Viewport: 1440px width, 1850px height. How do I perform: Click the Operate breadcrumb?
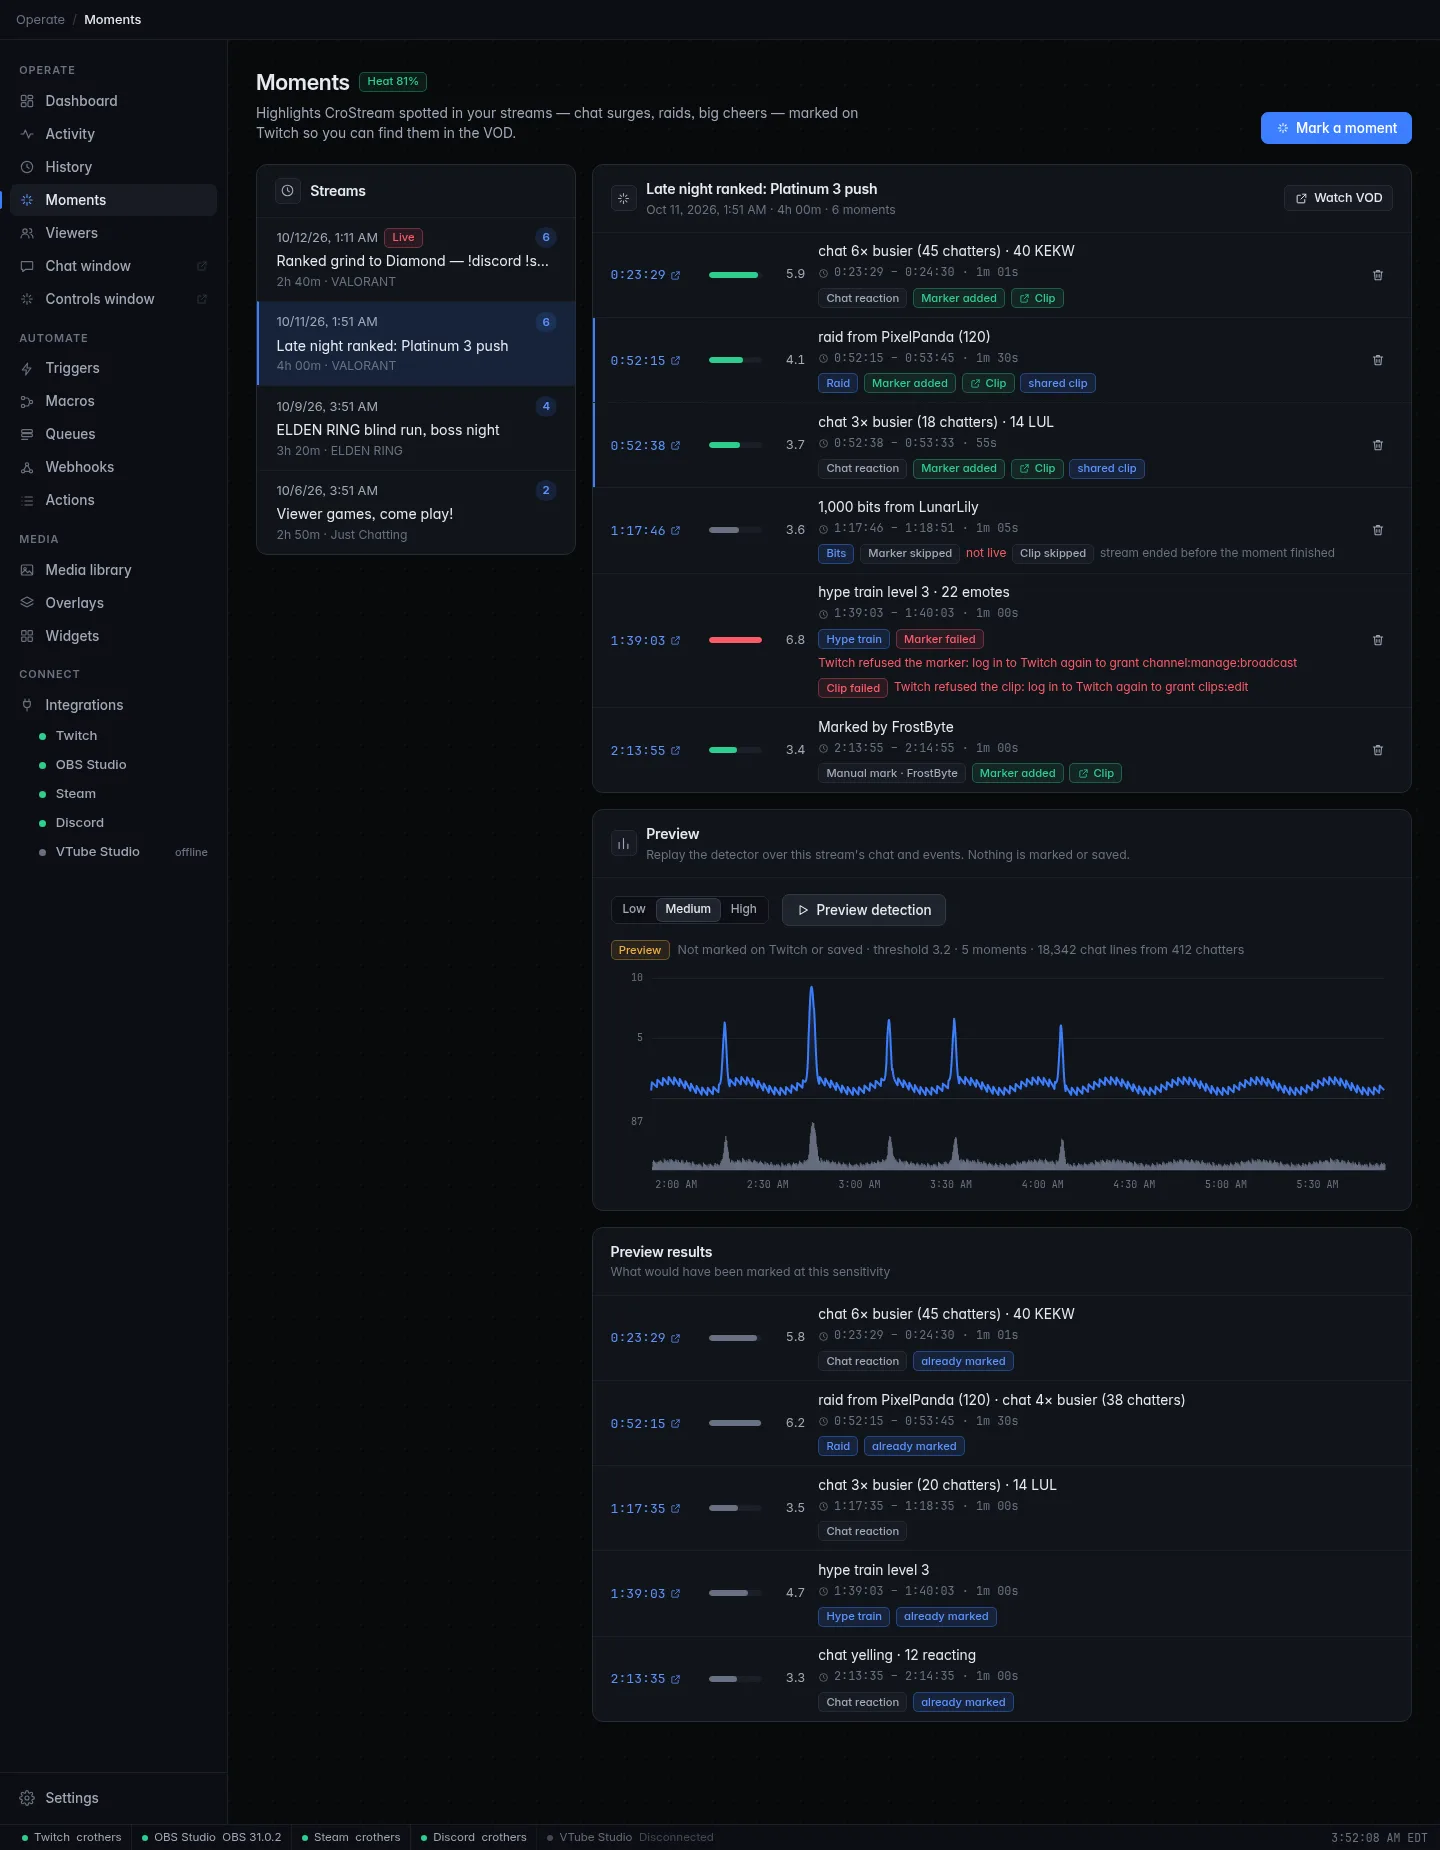40,20
